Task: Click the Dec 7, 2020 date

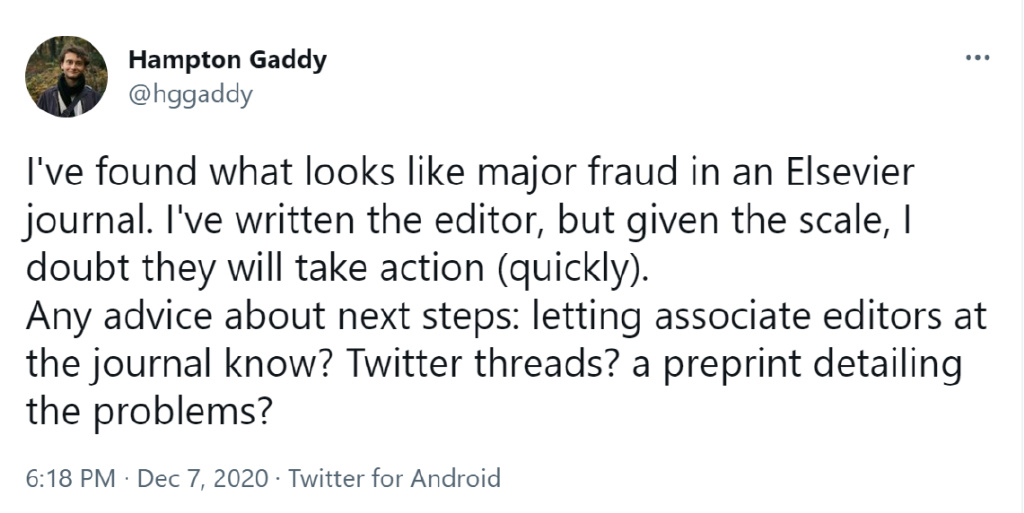Action: pos(202,478)
